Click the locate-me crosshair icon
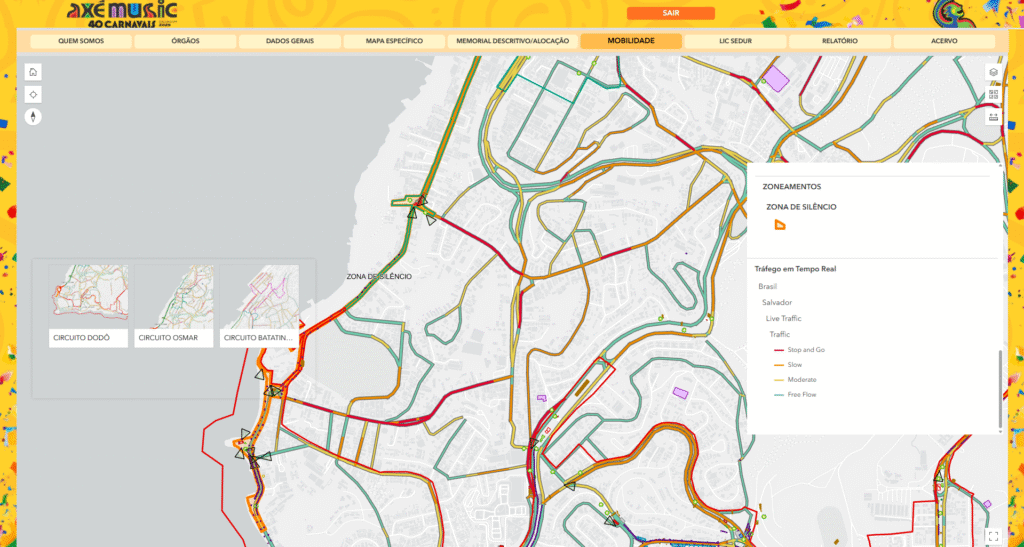1024x547 pixels. point(33,94)
